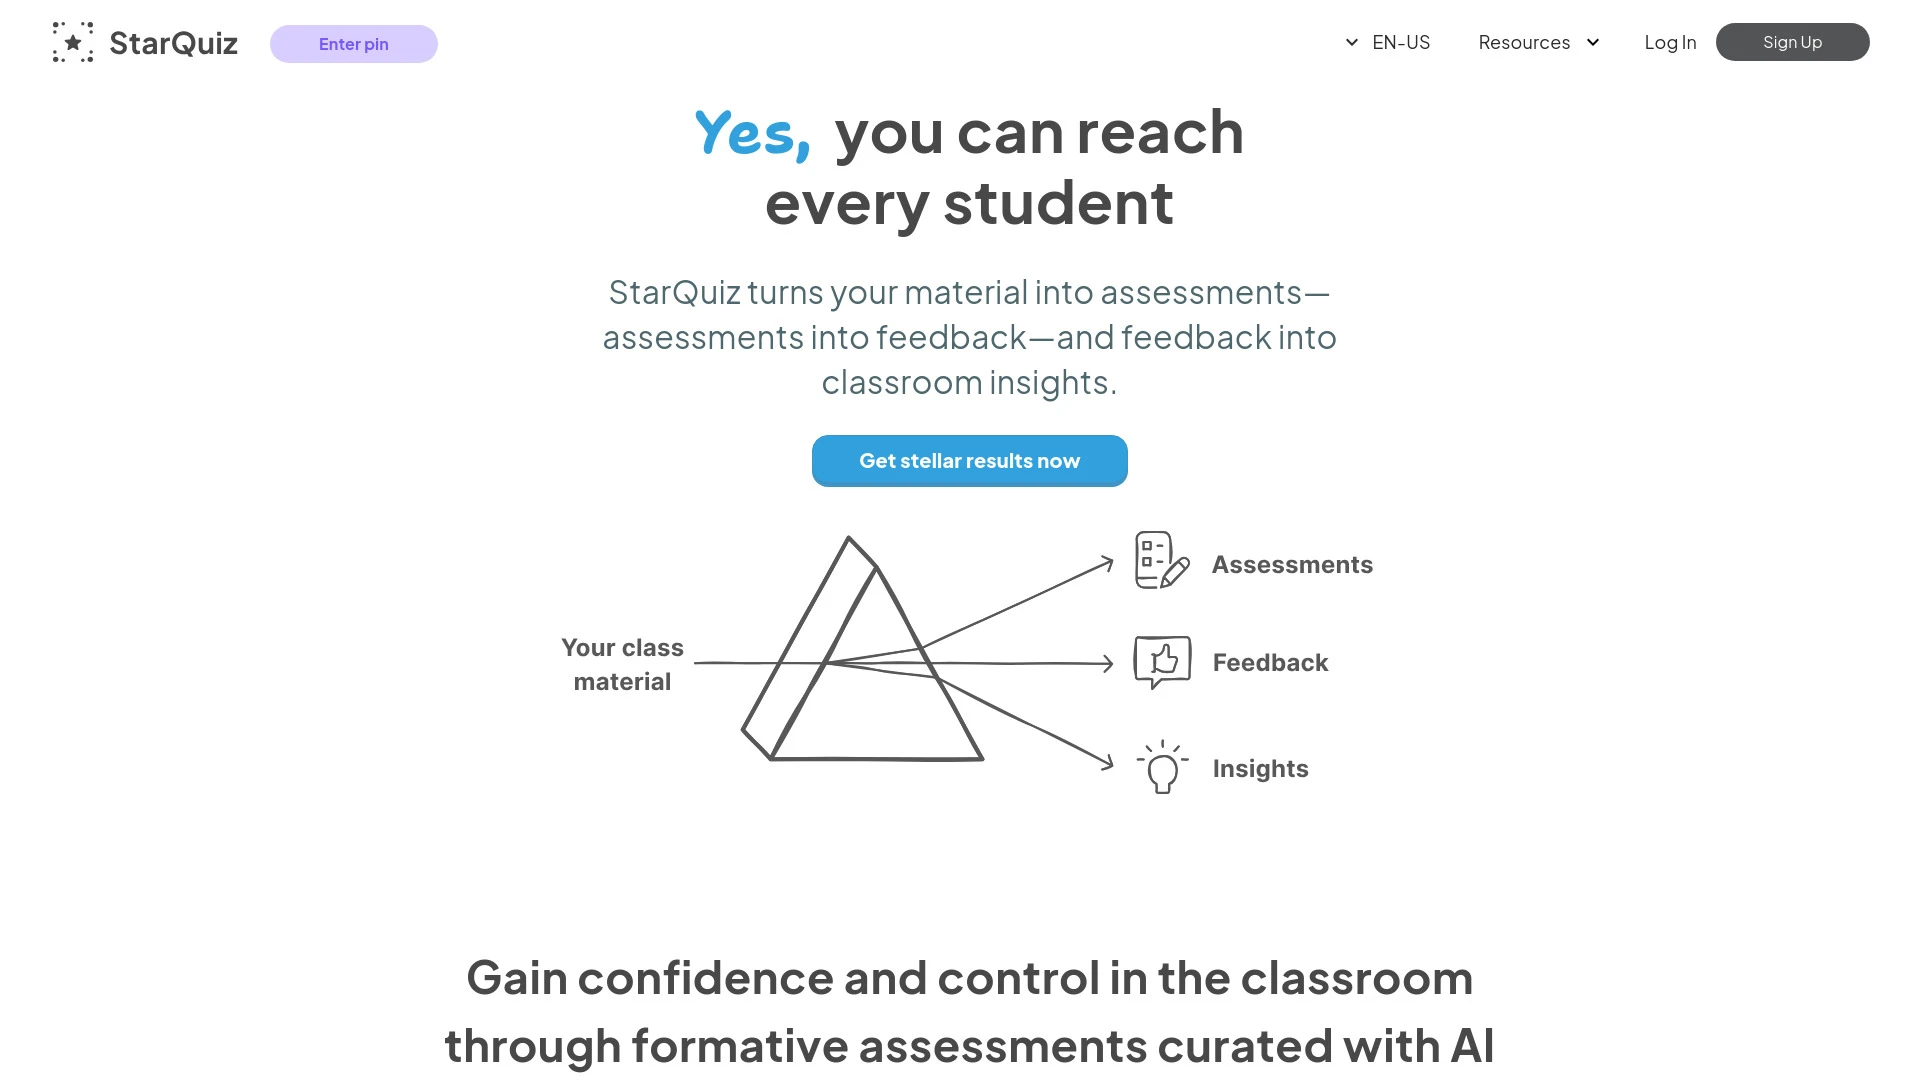Expand the Resources dropdown menu
Viewport: 1920px width, 1080px height.
1536,42
